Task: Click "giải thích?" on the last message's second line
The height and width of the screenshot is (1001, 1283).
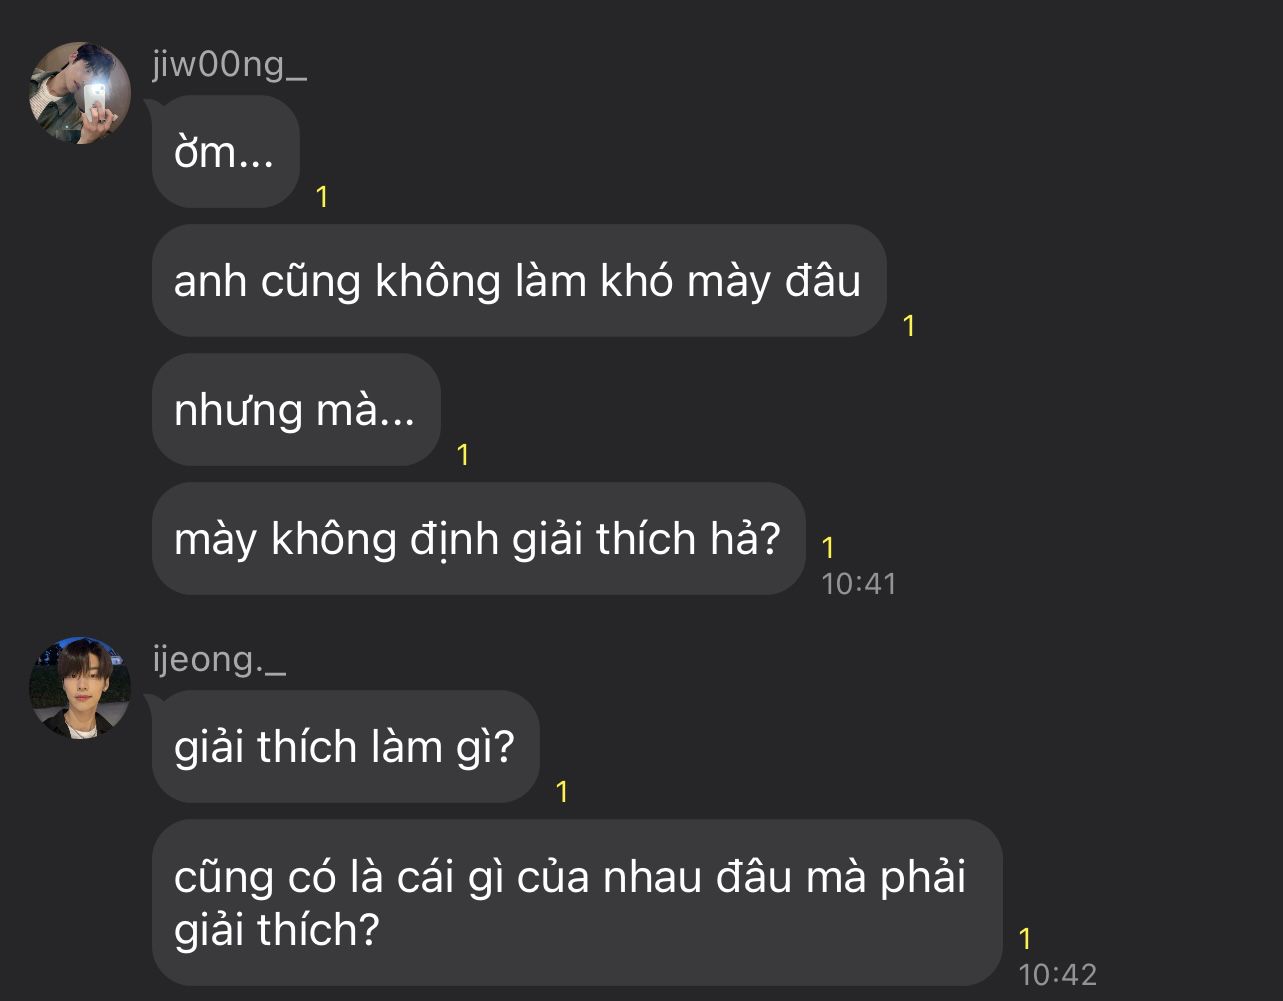Action: 277,932
